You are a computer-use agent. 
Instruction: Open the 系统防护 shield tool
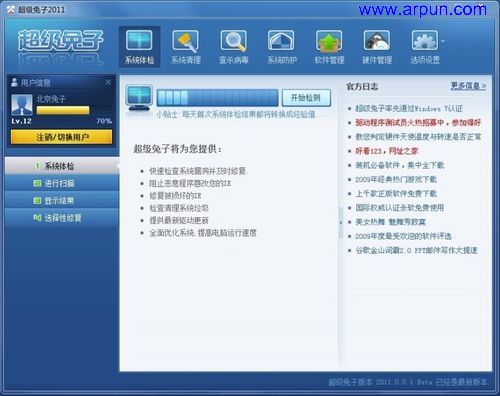point(281,47)
